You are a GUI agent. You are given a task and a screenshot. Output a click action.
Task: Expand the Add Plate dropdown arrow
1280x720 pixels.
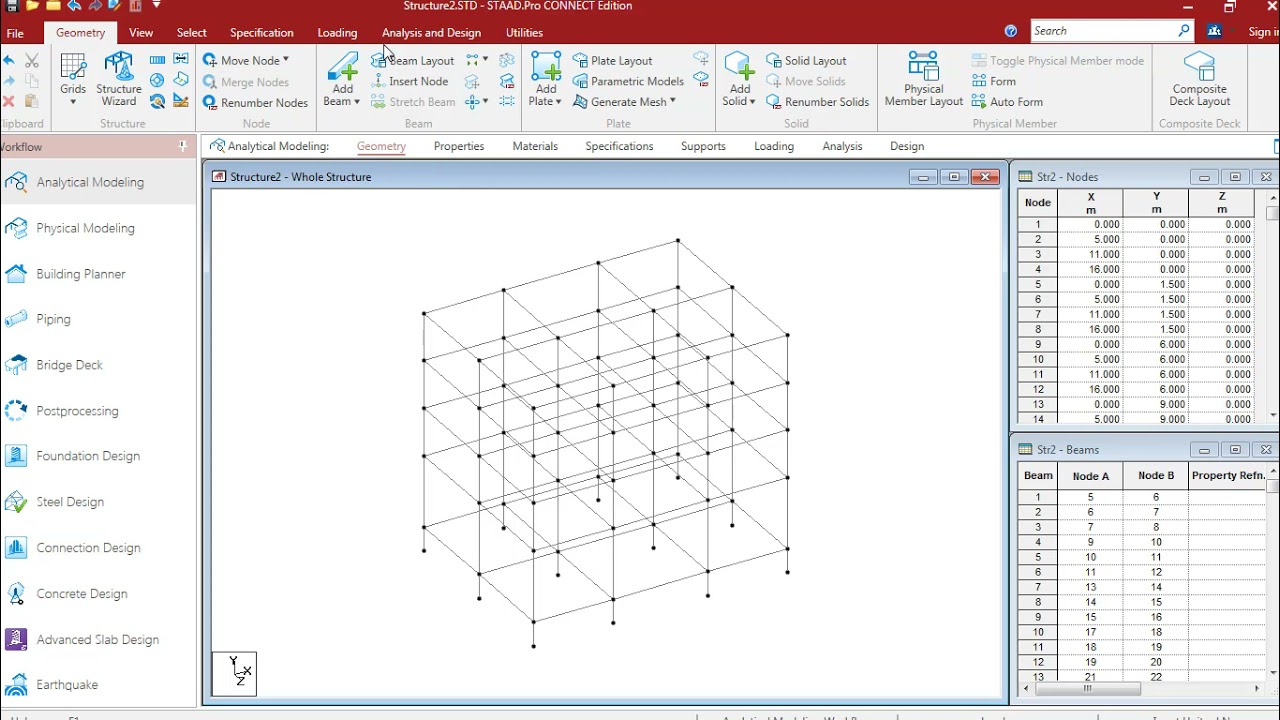coord(558,101)
